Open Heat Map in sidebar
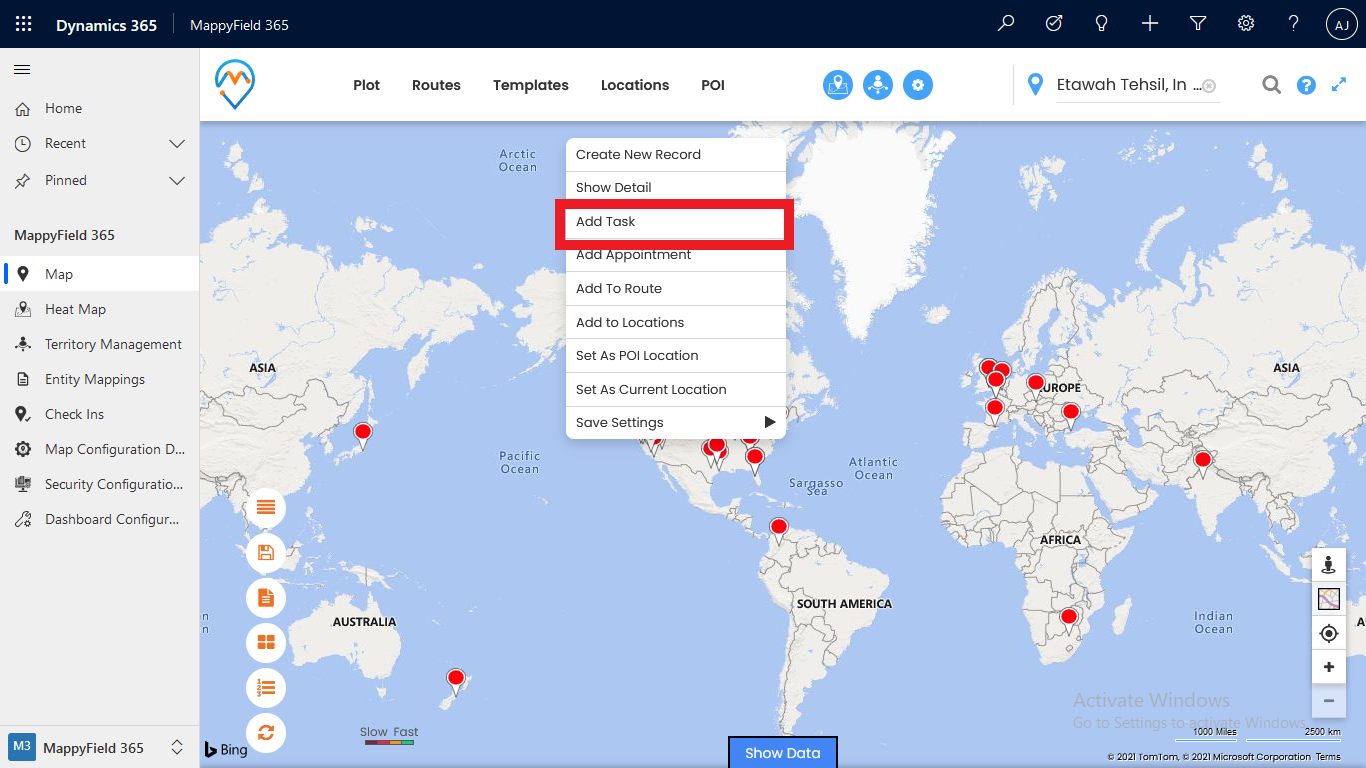Viewport: 1366px width, 768px height. 99,309
